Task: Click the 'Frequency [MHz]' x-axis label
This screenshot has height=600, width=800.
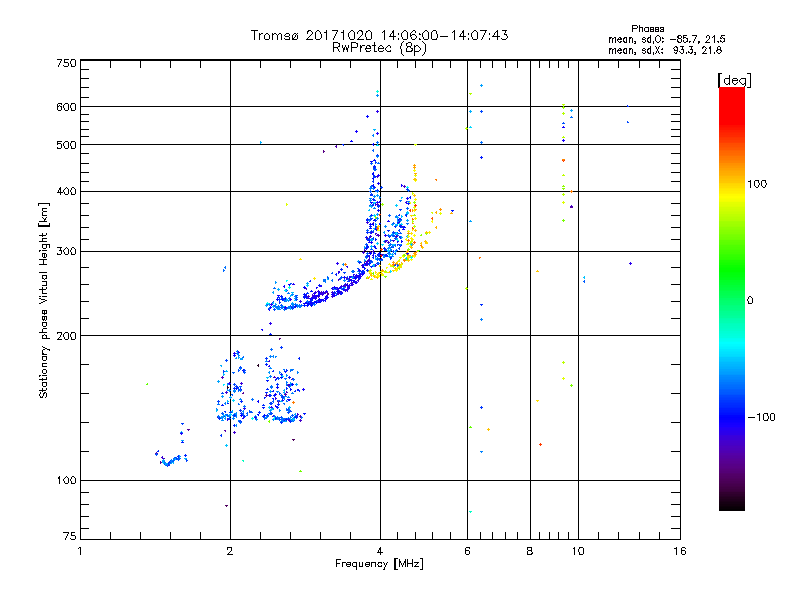Action: [x=379, y=564]
